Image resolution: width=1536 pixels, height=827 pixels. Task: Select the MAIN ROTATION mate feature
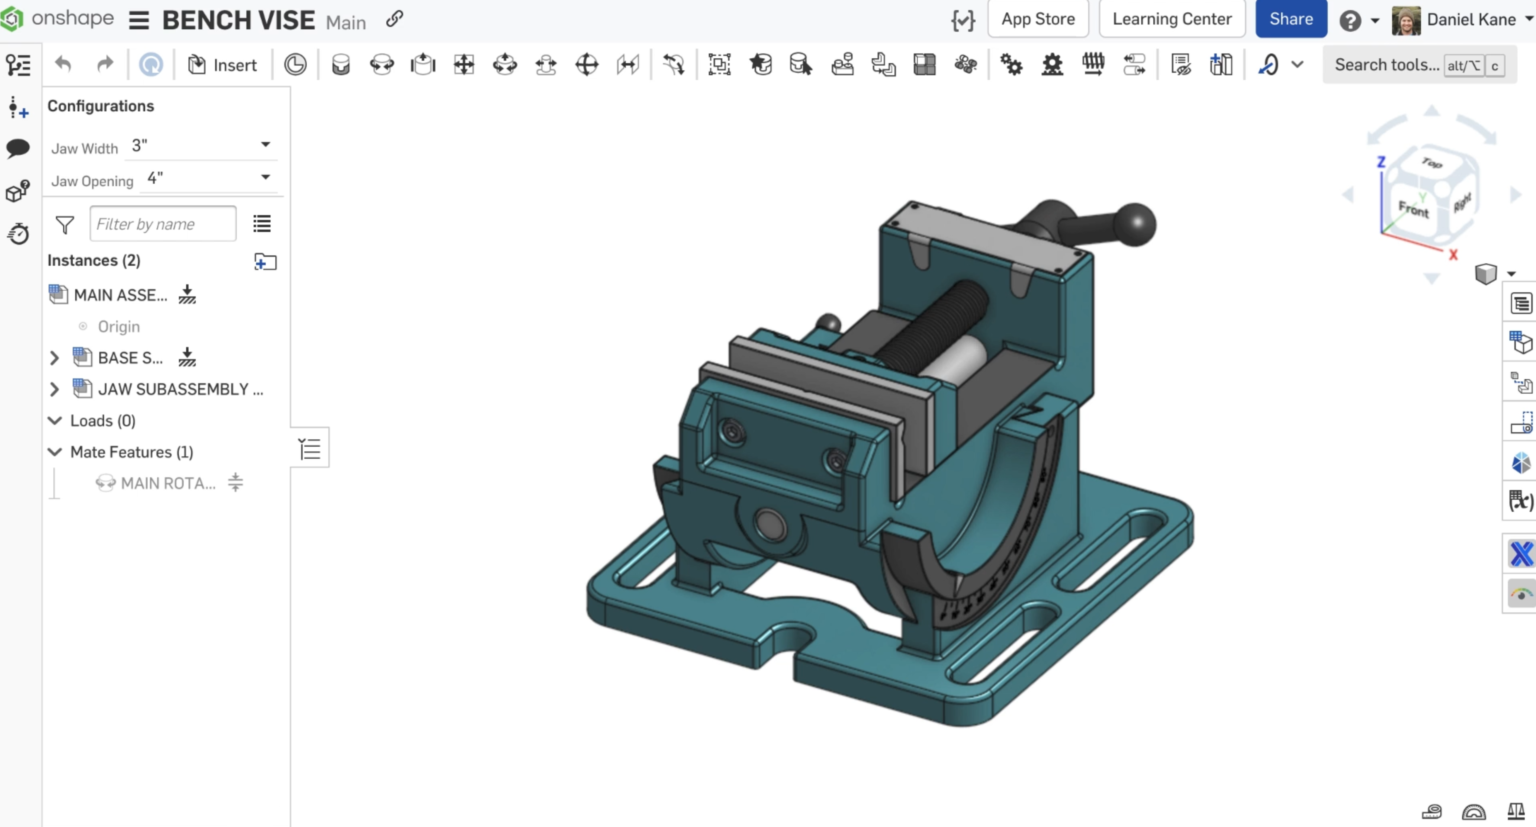click(x=167, y=483)
